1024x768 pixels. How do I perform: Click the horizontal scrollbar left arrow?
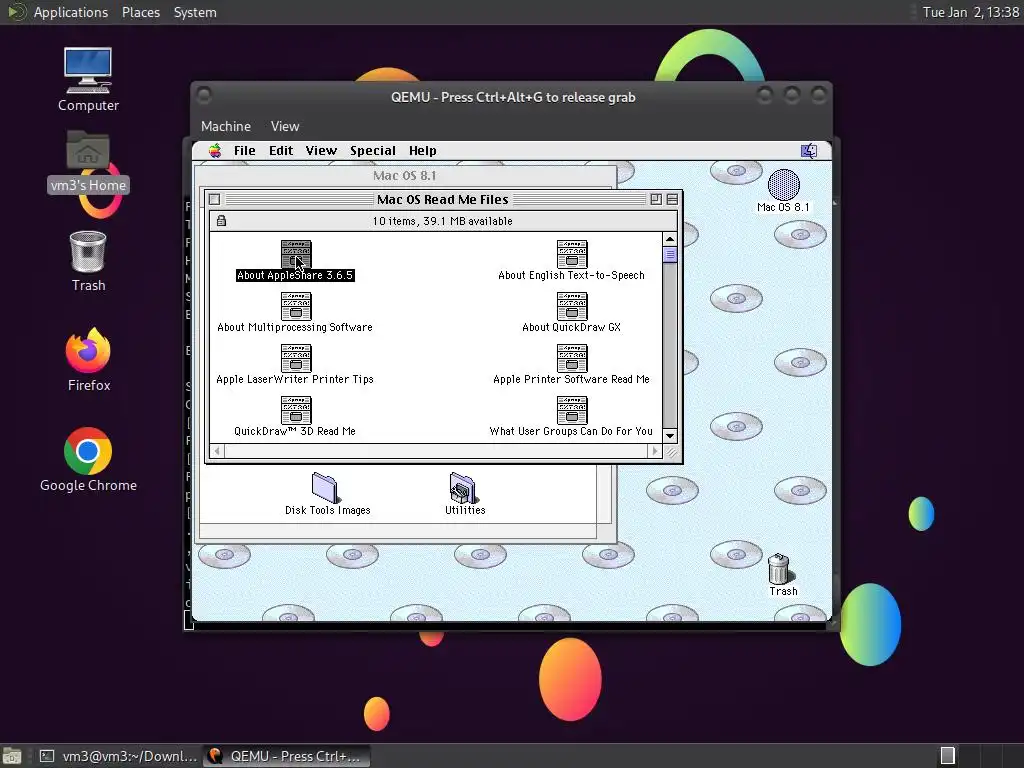217,451
